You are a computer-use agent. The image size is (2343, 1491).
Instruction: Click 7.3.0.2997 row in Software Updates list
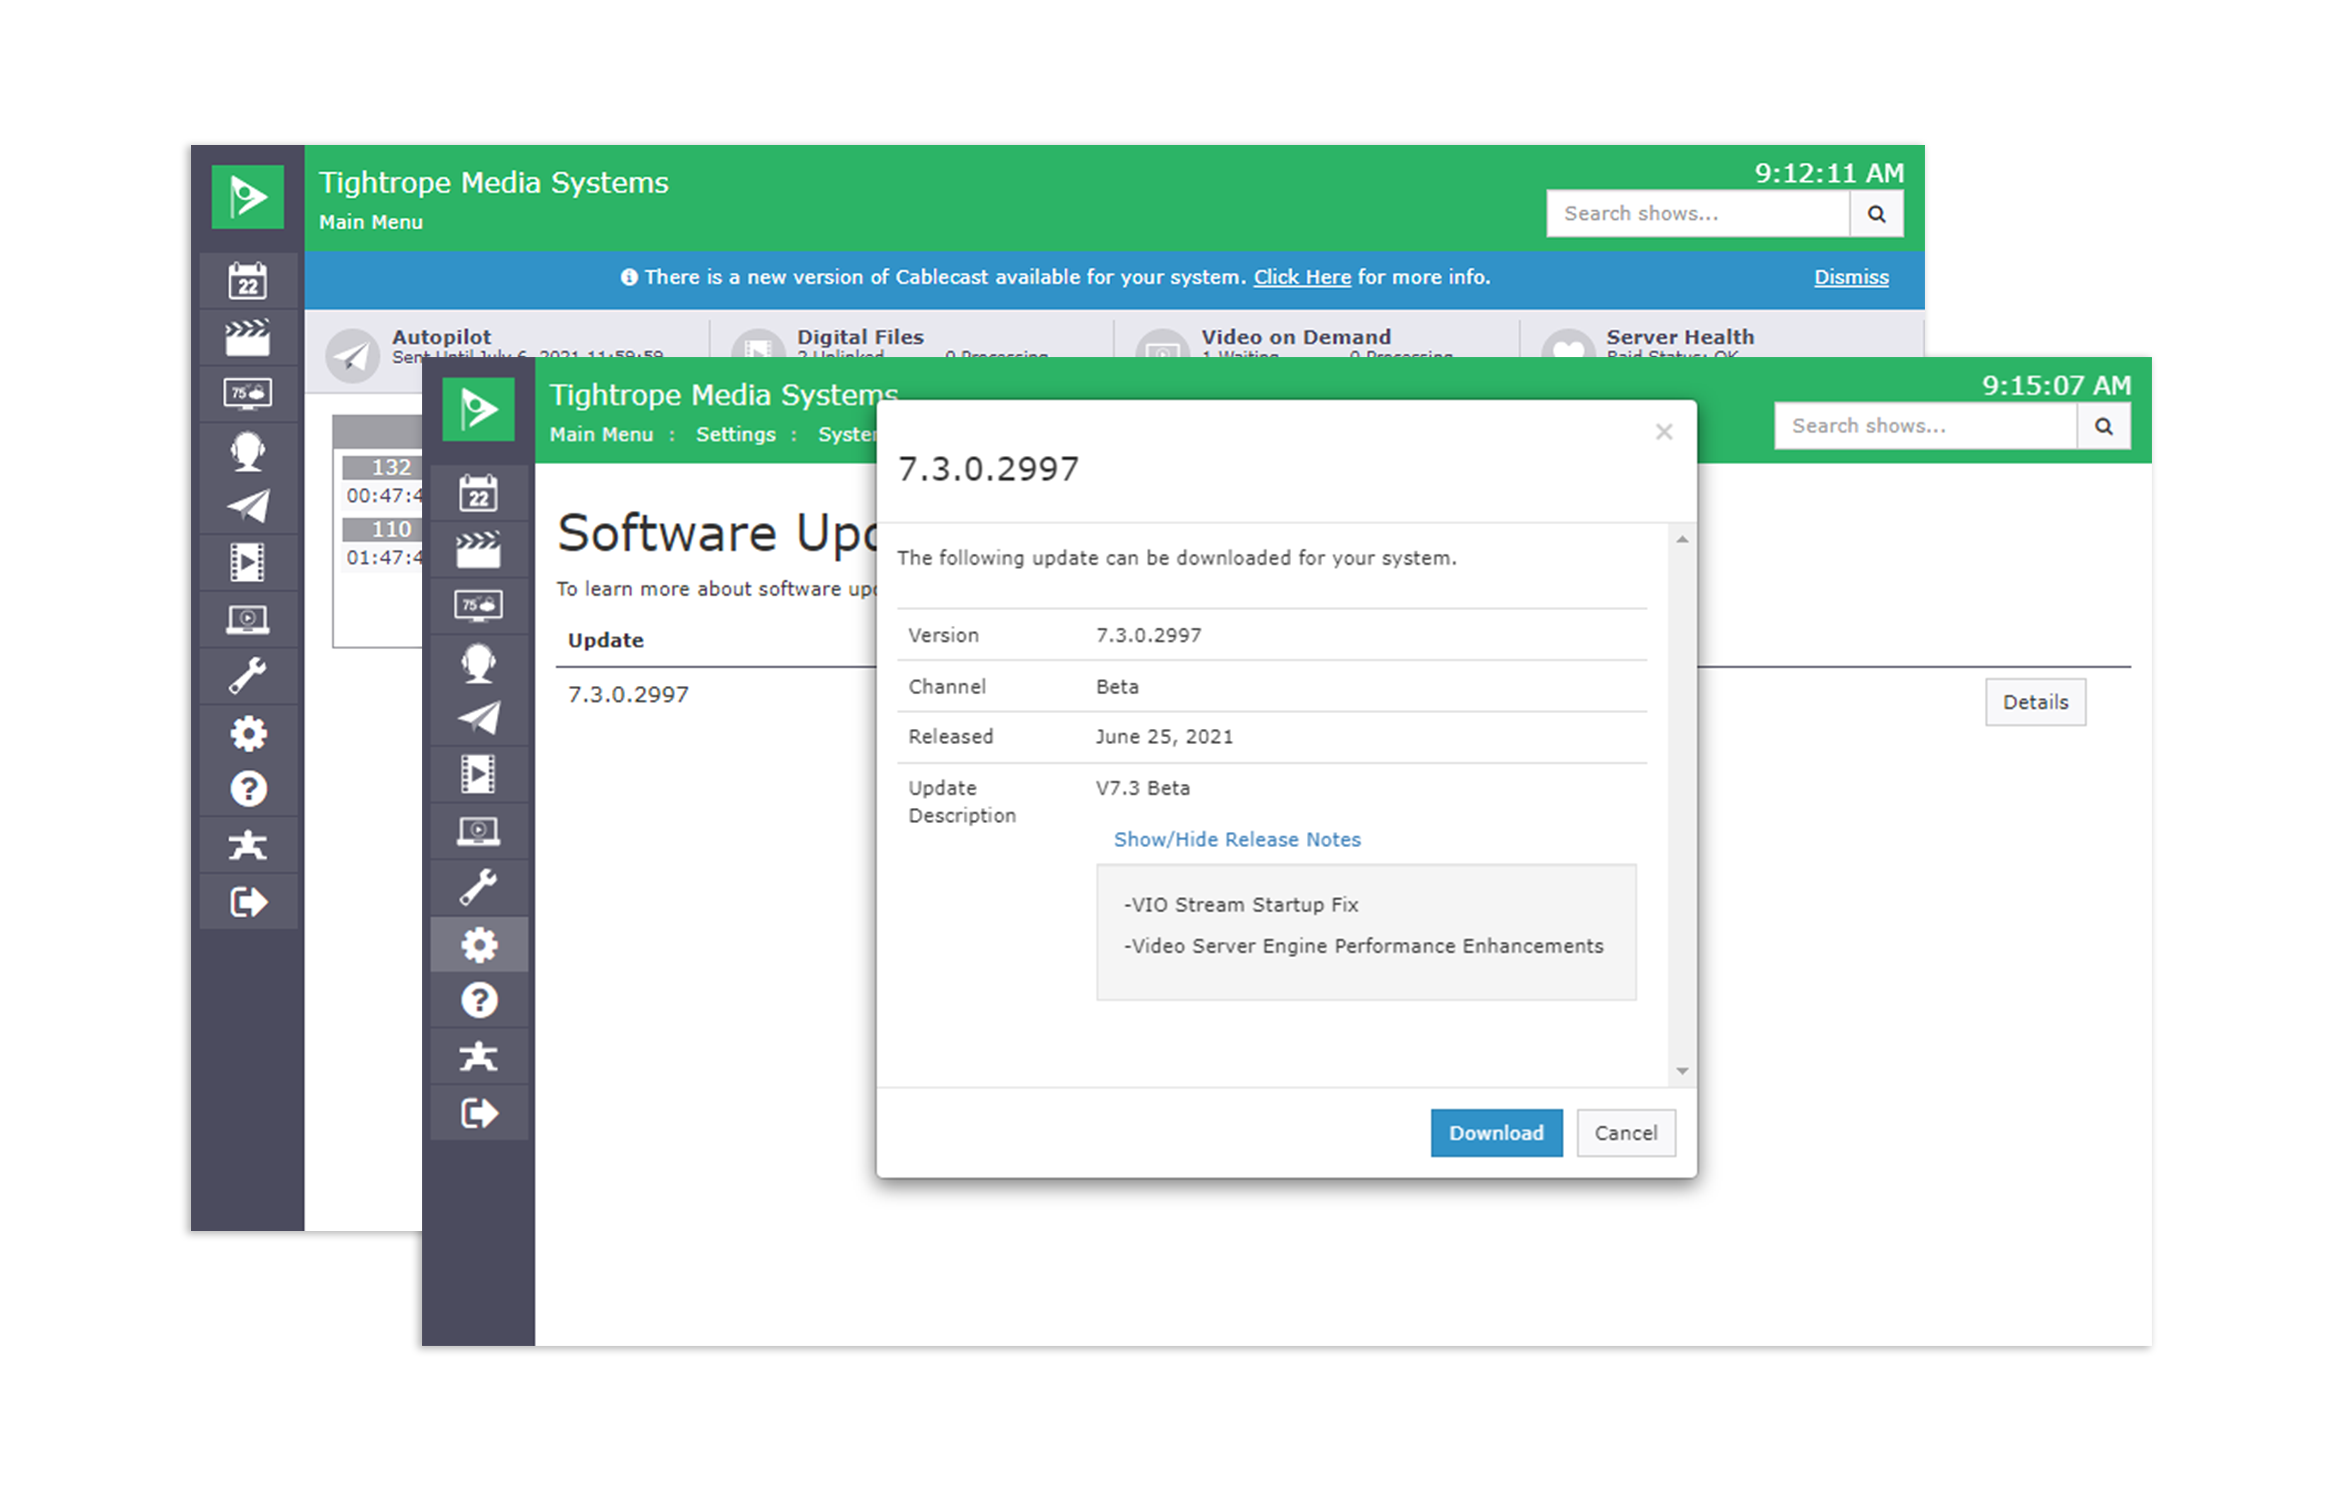click(628, 695)
